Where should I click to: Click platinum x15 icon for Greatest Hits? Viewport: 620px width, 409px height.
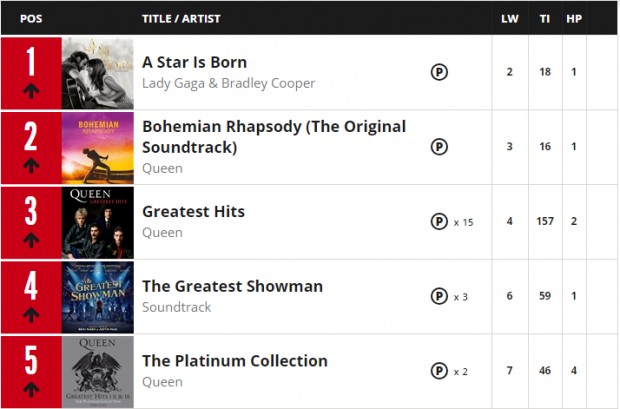click(x=439, y=221)
